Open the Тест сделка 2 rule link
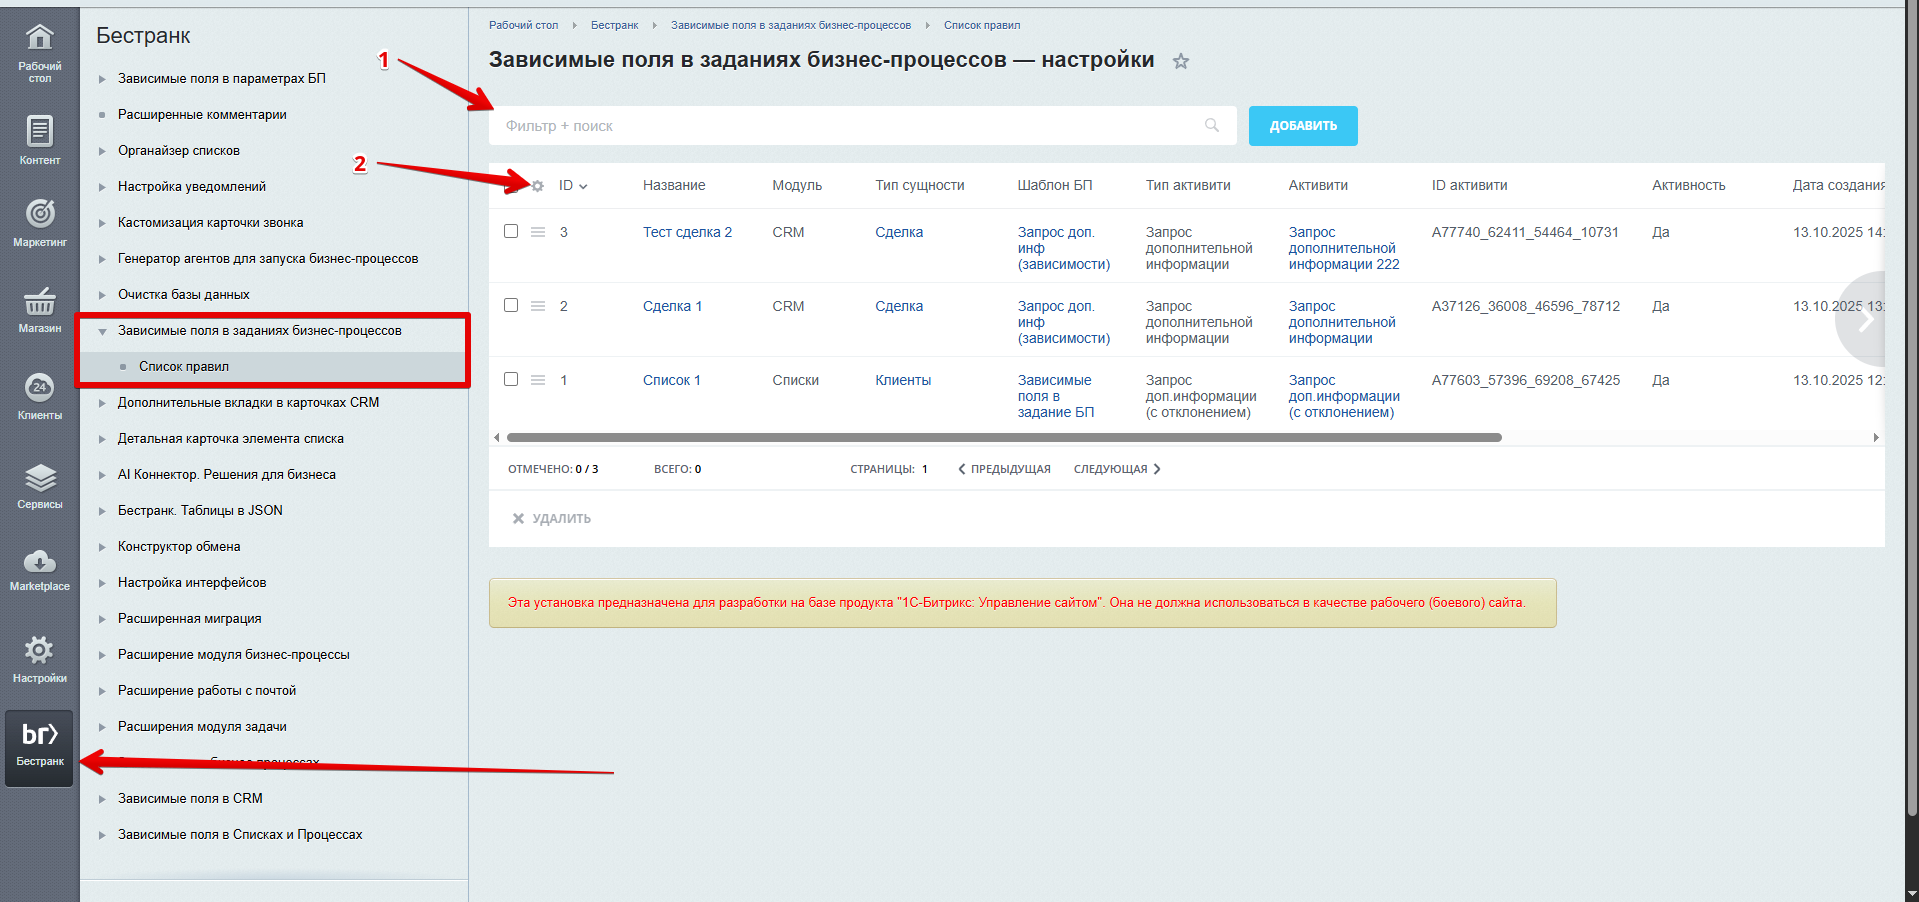Screen dimensions: 1919x902 pyautogui.click(x=687, y=231)
